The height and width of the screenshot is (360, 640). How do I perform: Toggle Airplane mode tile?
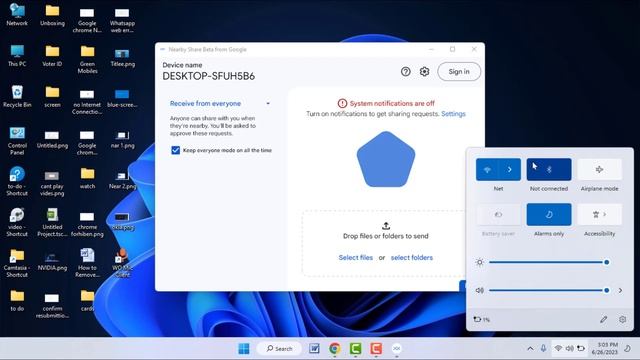click(599, 169)
